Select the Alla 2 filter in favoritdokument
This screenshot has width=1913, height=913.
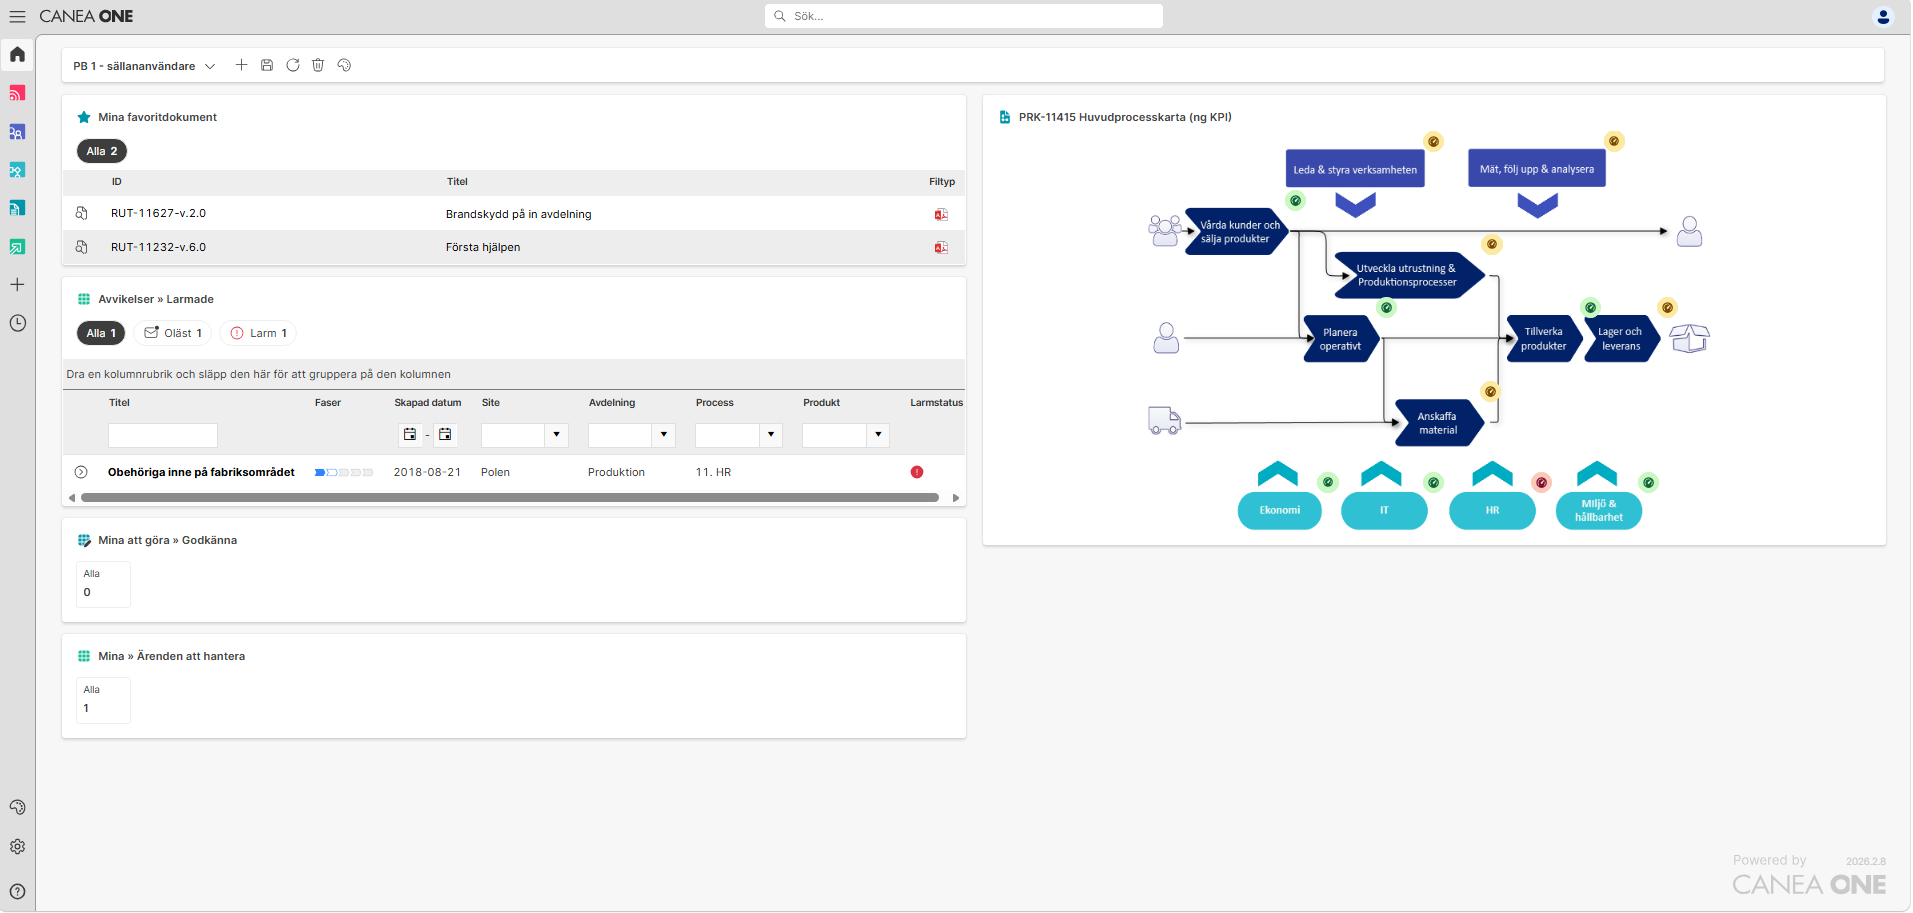point(102,151)
